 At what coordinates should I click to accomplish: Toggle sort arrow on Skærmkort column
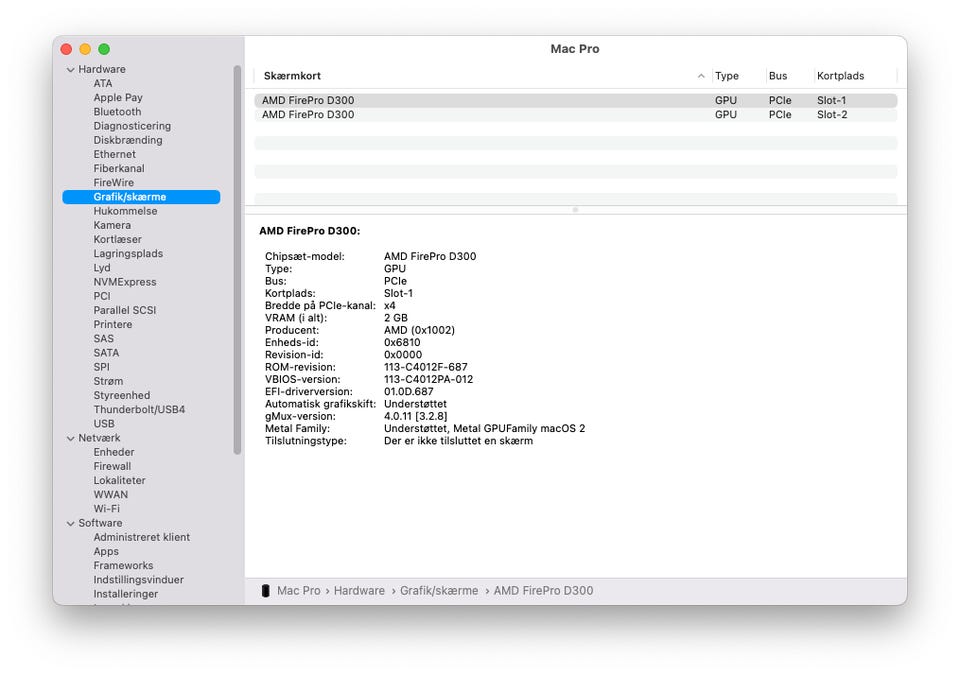pyautogui.click(x=700, y=76)
